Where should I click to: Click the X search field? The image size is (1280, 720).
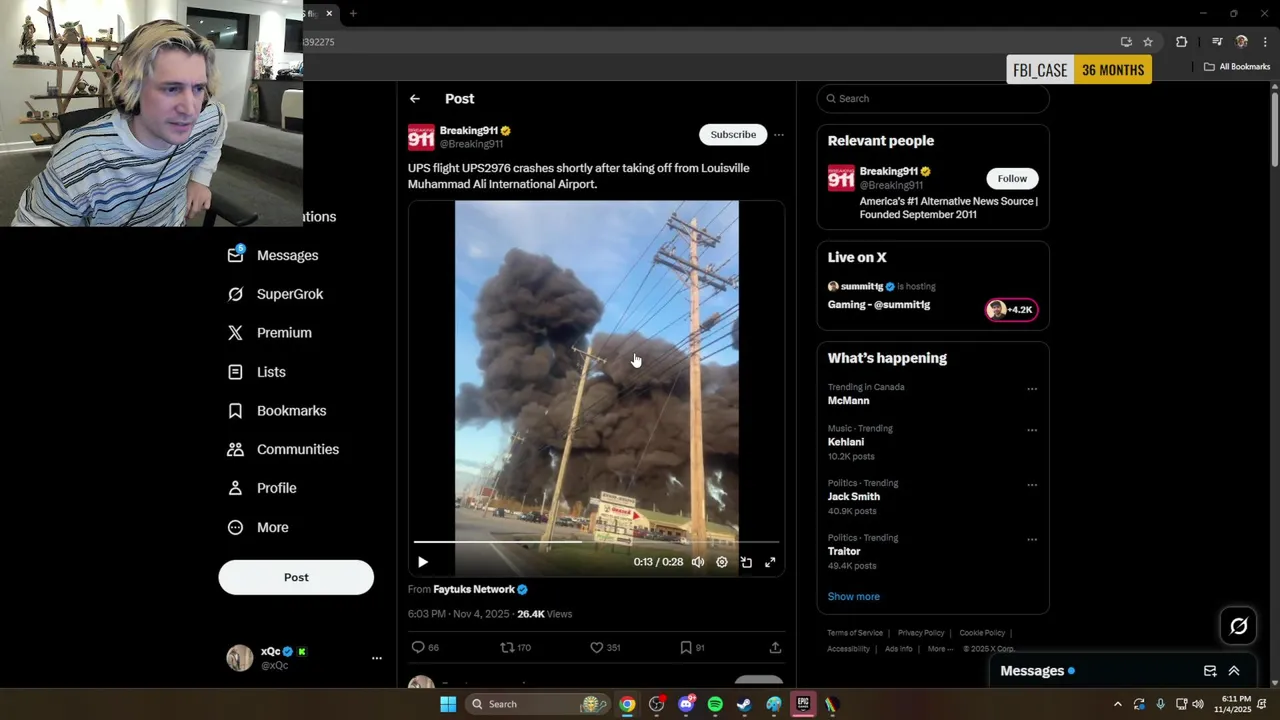pos(933,98)
